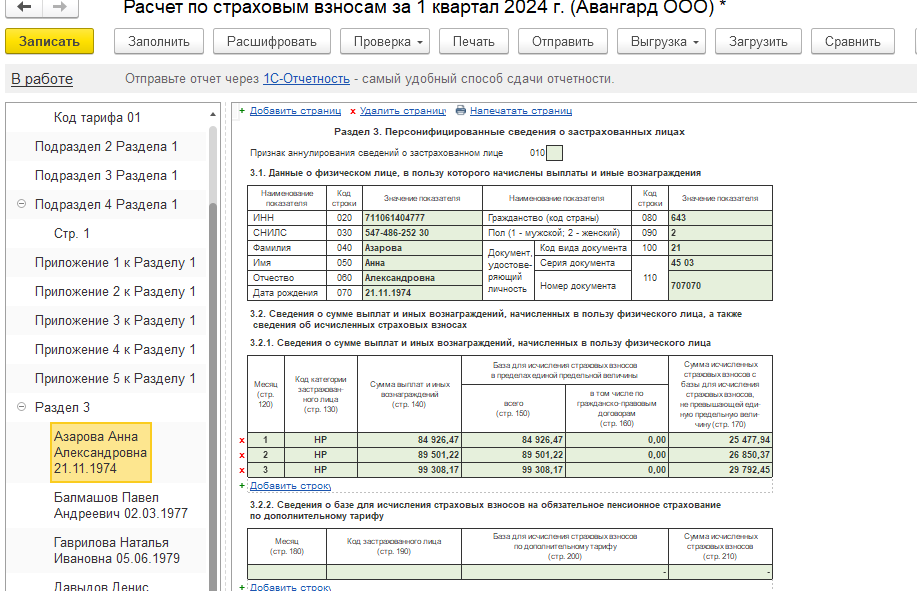Click the empty Месяц стр. 180 cell
The width and height of the screenshot is (917, 591).
coord(287,572)
